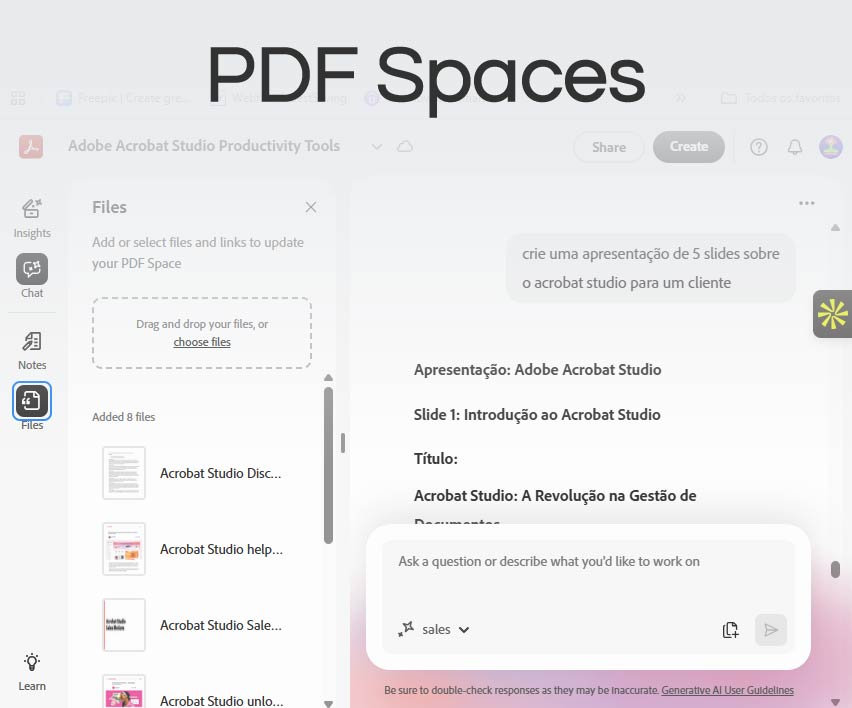
Task: Click the Files list scrollbar thumb
Action: (328, 465)
